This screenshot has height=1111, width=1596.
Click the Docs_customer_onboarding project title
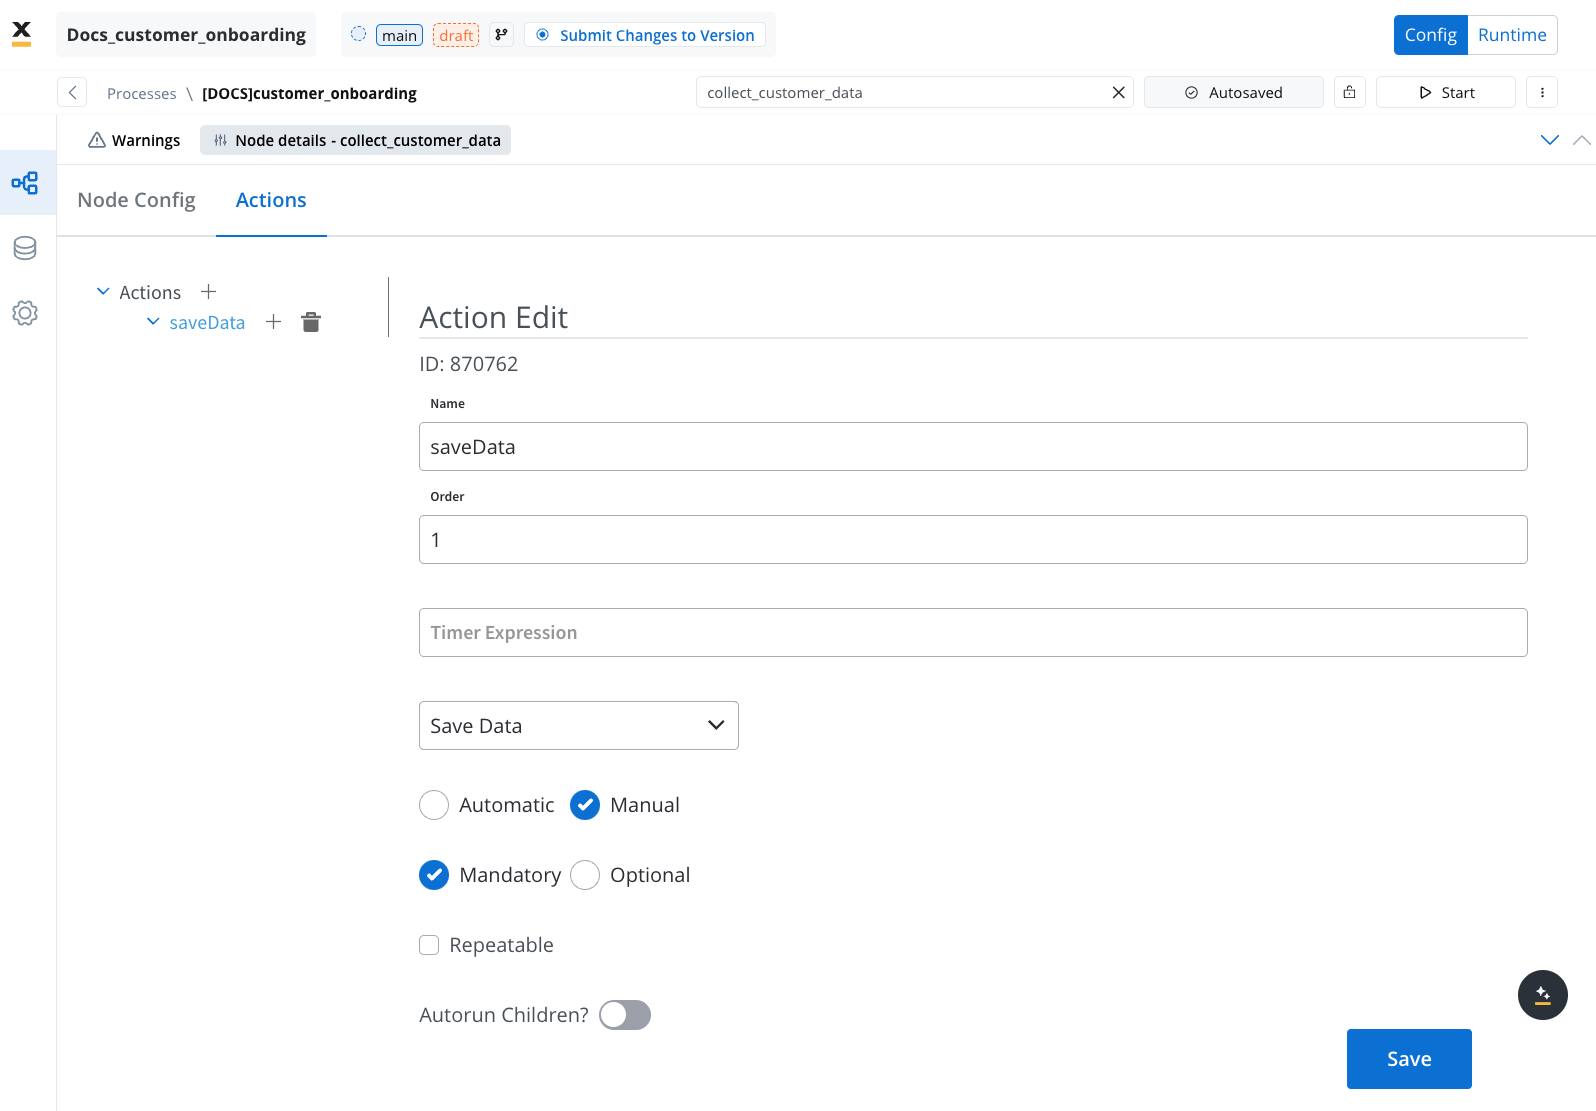[x=186, y=34]
